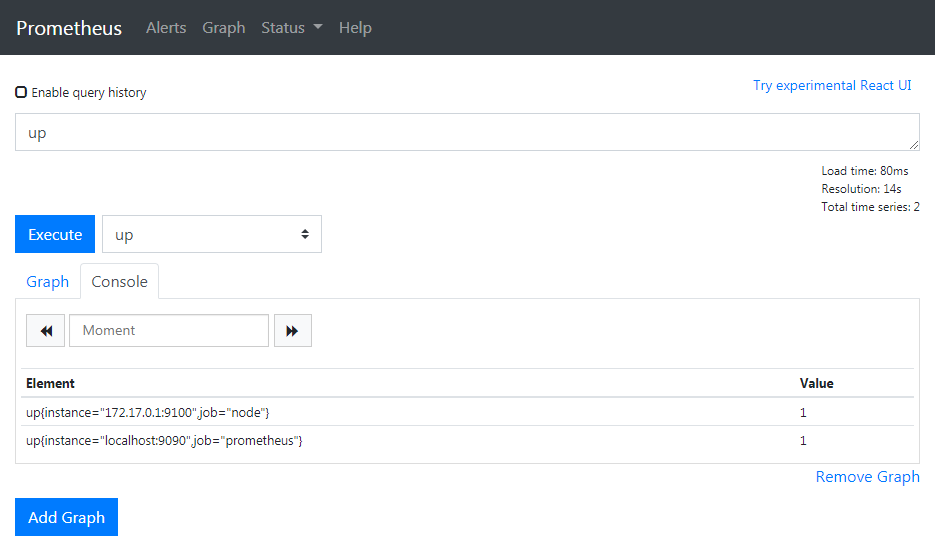The width and height of the screenshot is (935, 553).
Task: Click the Load time: 80ms text
Action: coord(865,171)
